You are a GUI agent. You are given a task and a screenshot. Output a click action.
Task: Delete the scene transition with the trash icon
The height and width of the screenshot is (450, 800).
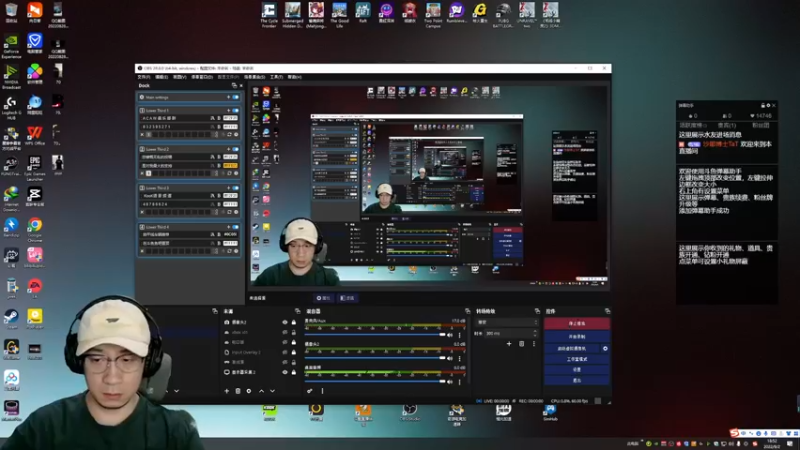[521, 344]
